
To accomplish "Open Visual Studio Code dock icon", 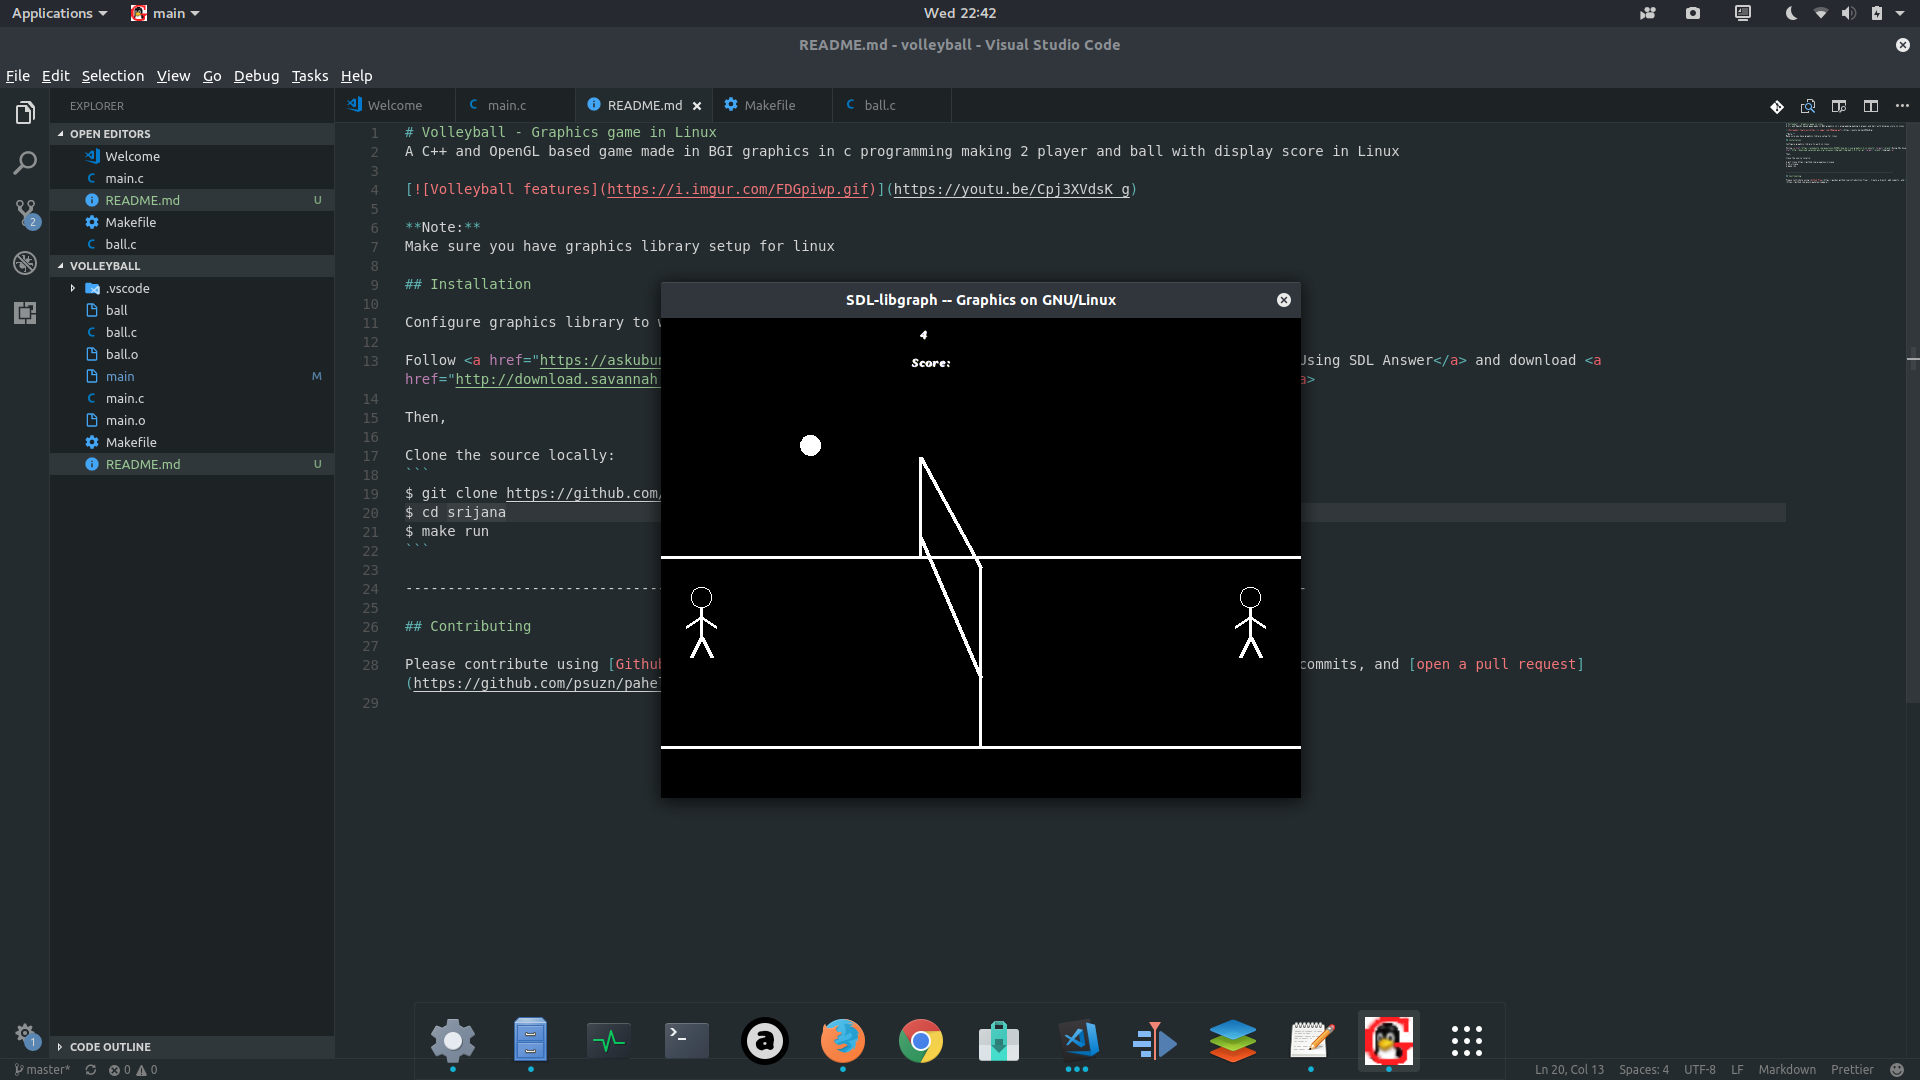I will click(1077, 1041).
